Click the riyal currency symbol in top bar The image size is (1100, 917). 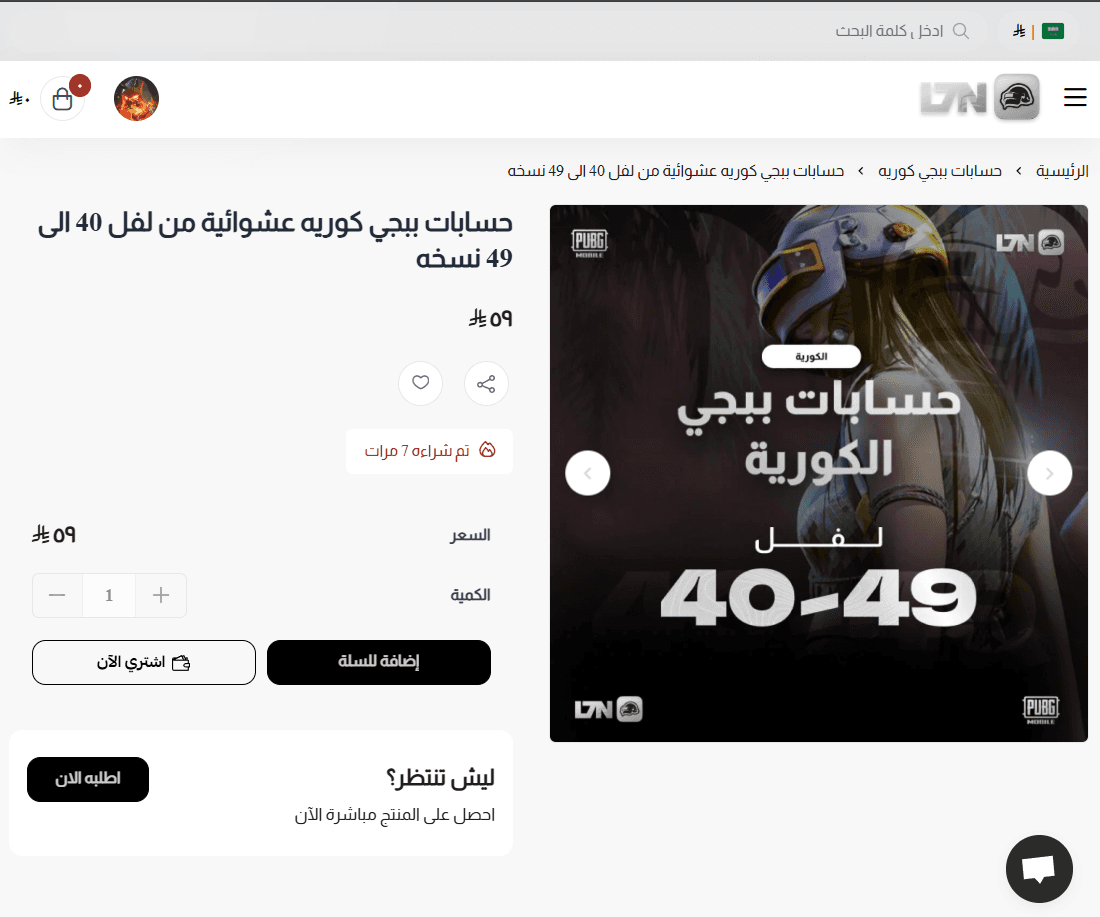[x=1019, y=31]
